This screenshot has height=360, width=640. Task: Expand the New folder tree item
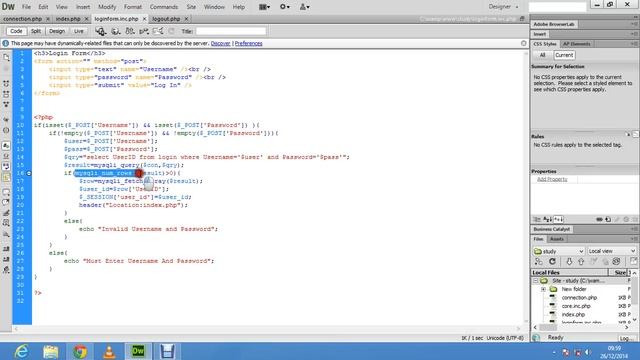point(543,289)
